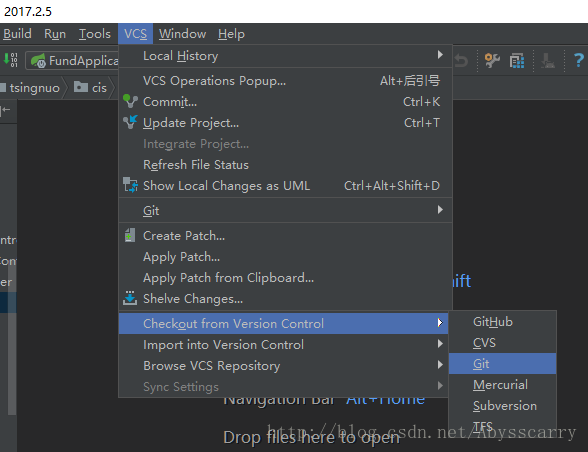Click the Update Project arrow icon
Screen dimensions: 588x452
click(x=130, y=122)
